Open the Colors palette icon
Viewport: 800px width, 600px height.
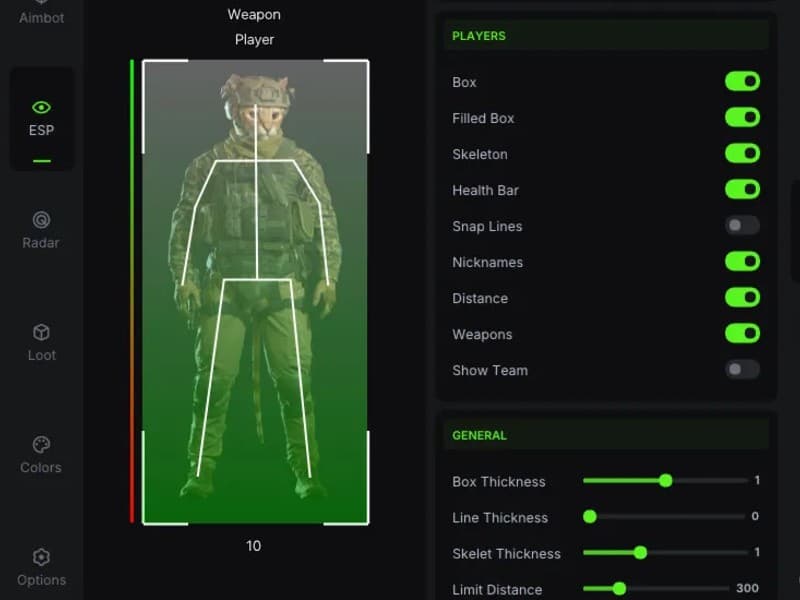[x=41, y=444]
